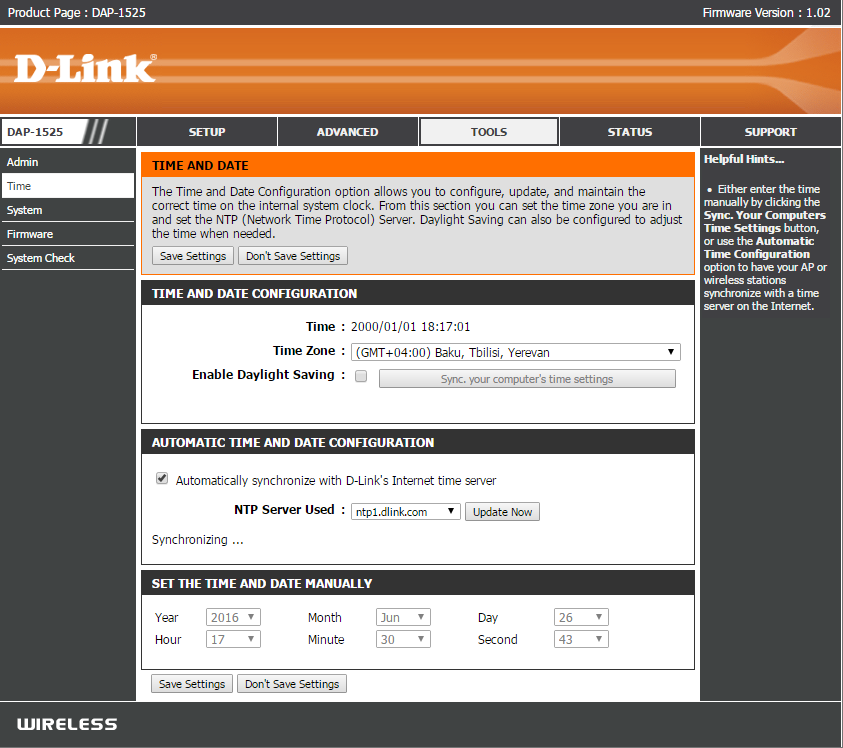Enable the Daylight Saving checkbox
Image resolution: width=843 pixels, height=748 pixels.
(x=361, y=376)
